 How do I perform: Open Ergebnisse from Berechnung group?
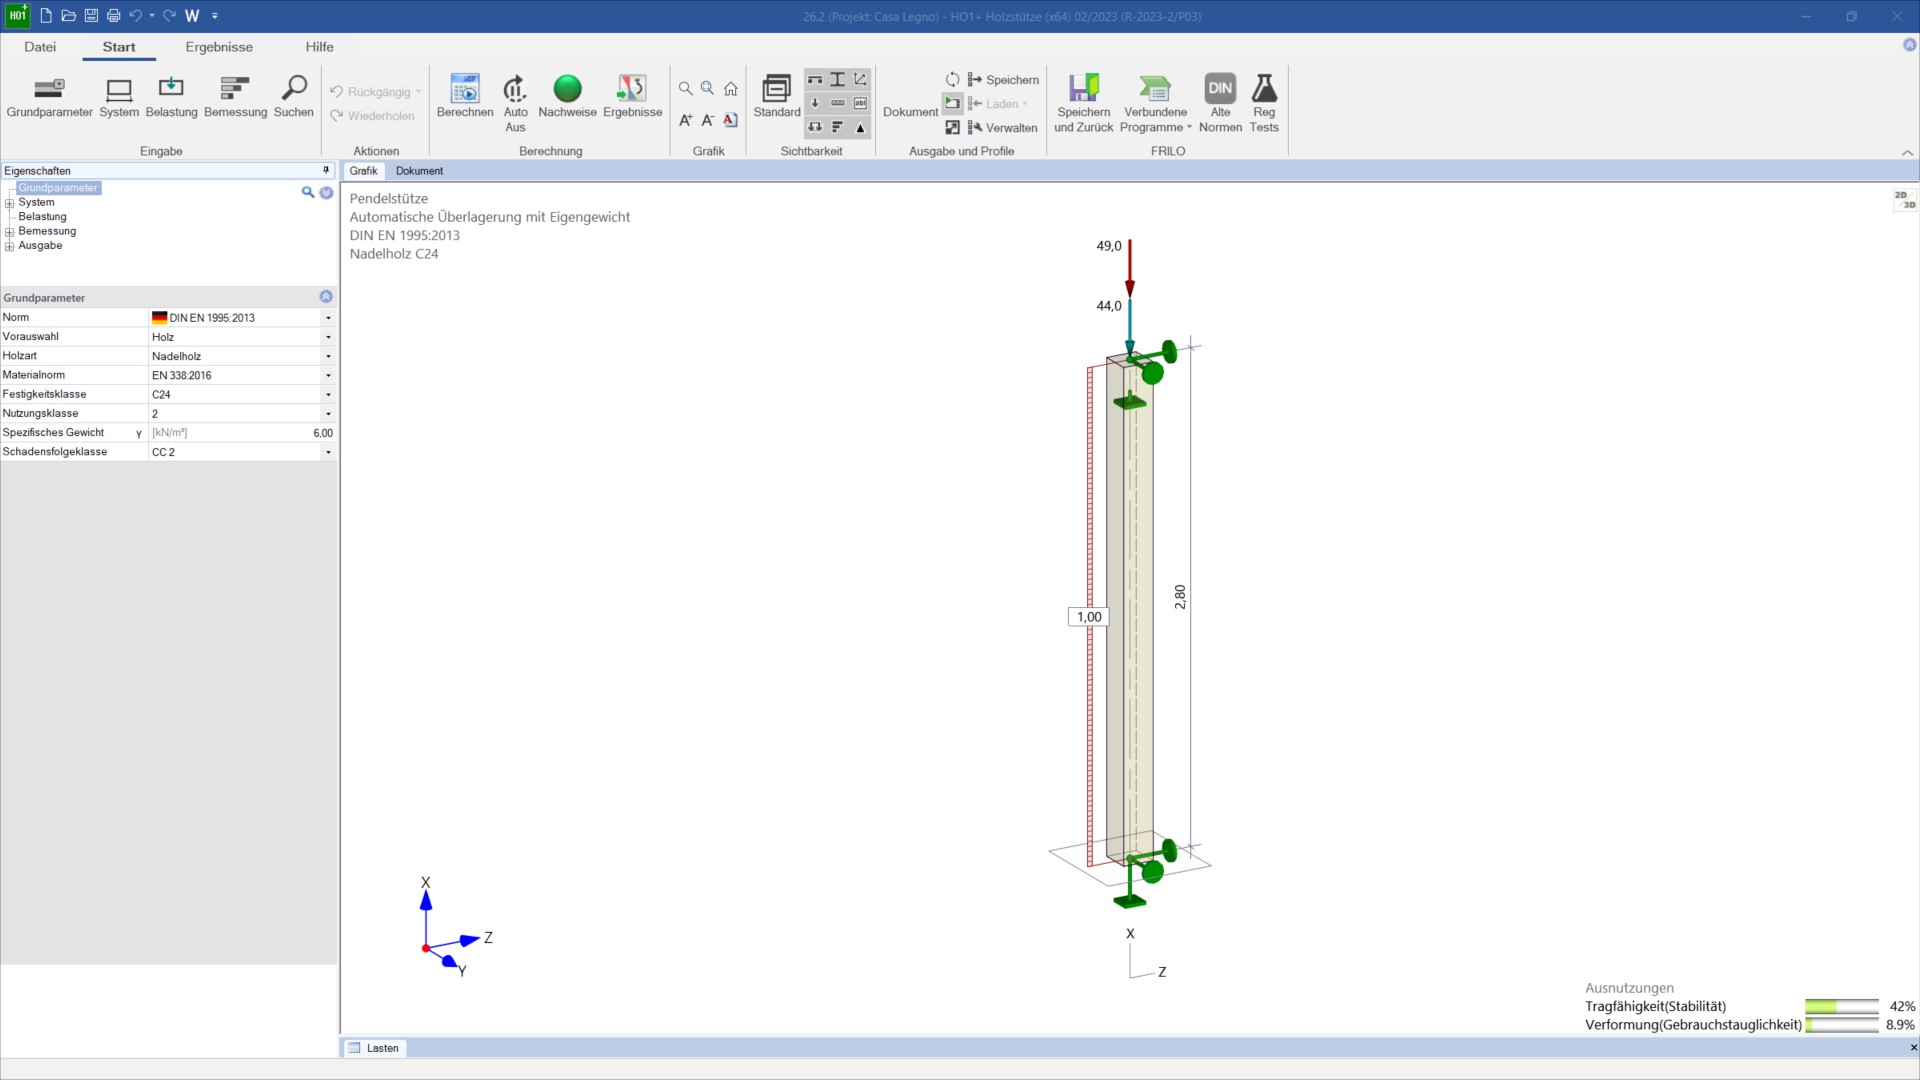(x=632, y=97)
